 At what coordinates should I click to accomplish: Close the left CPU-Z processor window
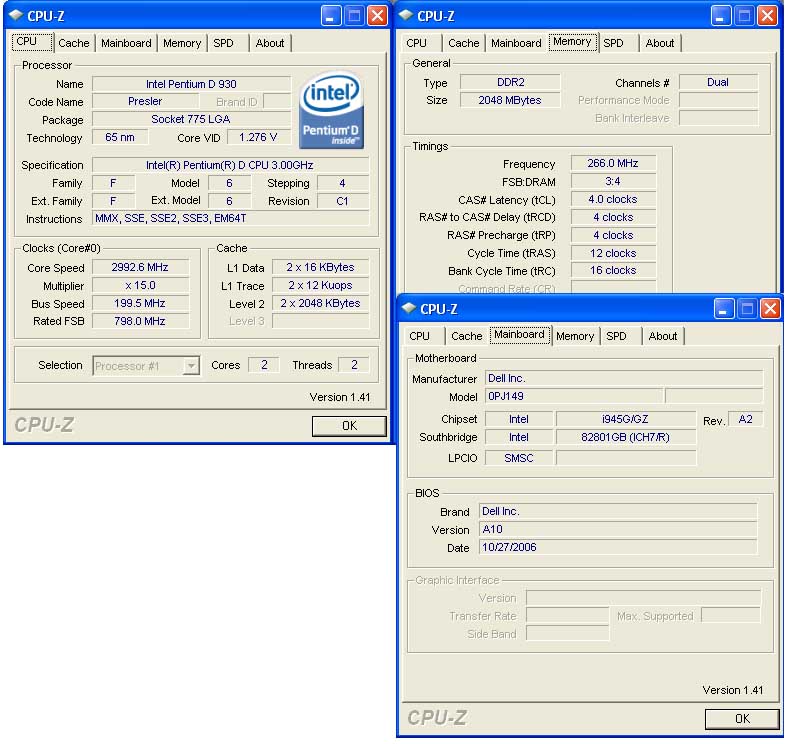click(x=377, y=16)
